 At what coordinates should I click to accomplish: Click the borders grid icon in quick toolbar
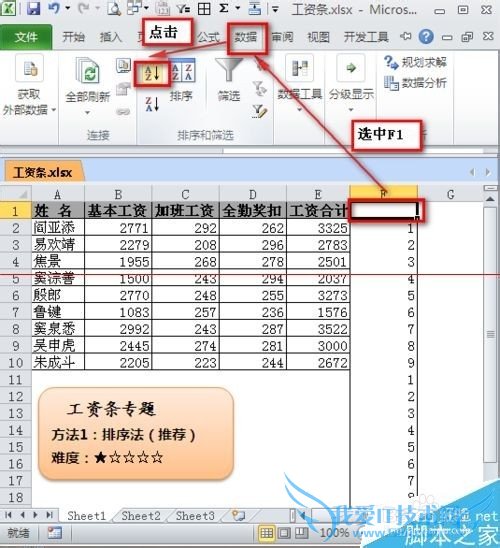[204, 9]
